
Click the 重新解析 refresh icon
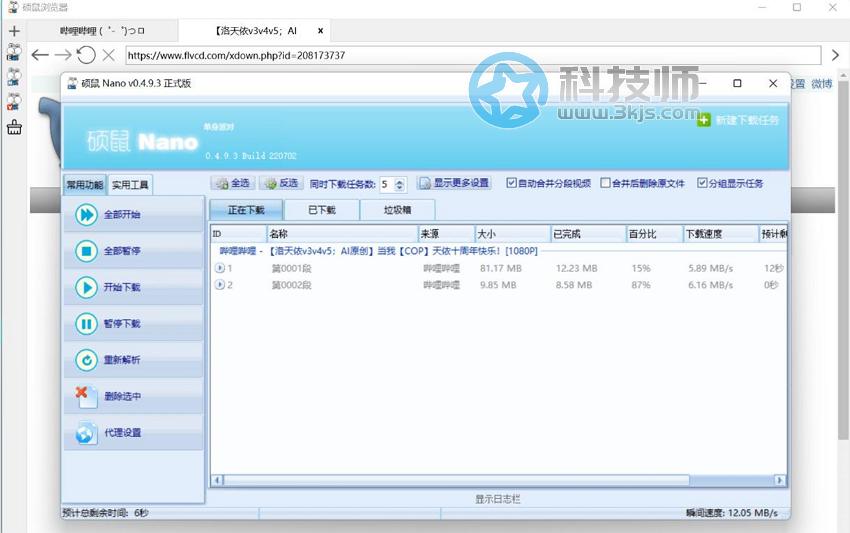click(x=86, y=360)
